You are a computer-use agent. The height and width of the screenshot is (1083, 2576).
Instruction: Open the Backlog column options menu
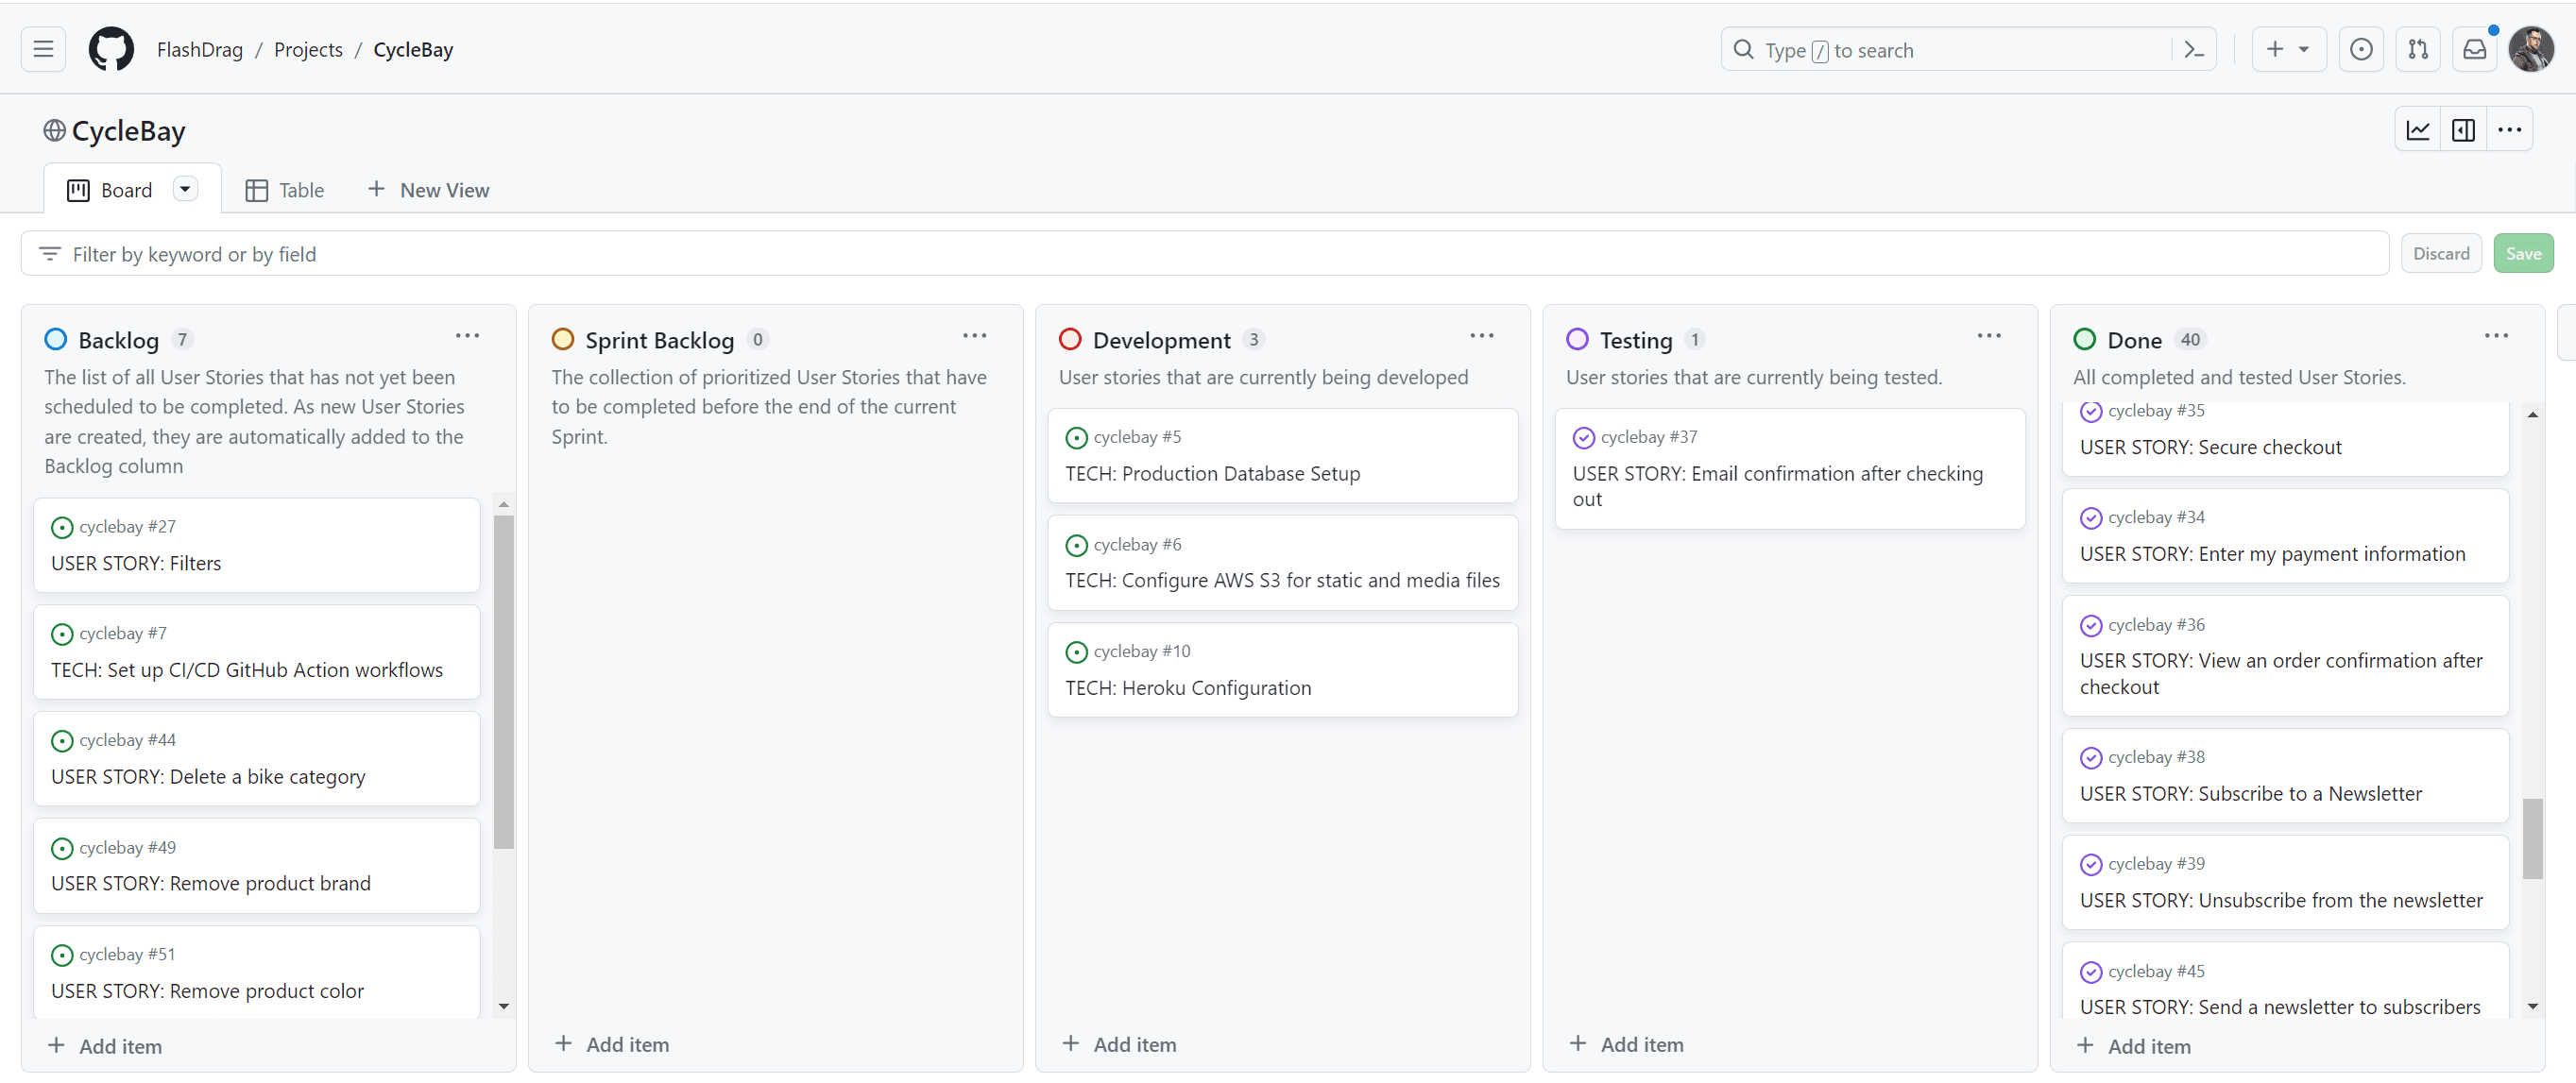(467, 336)
